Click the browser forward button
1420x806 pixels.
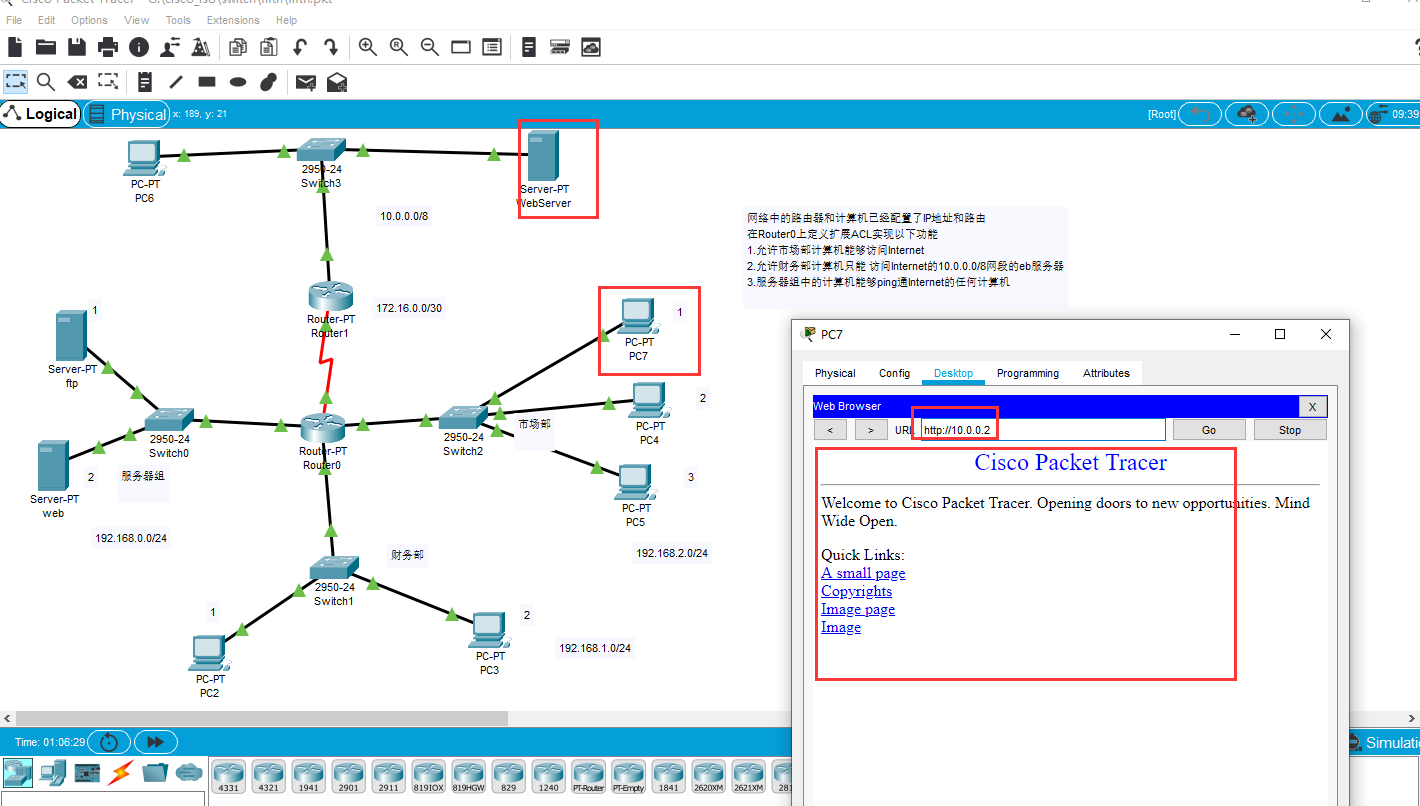click(871, 430)
